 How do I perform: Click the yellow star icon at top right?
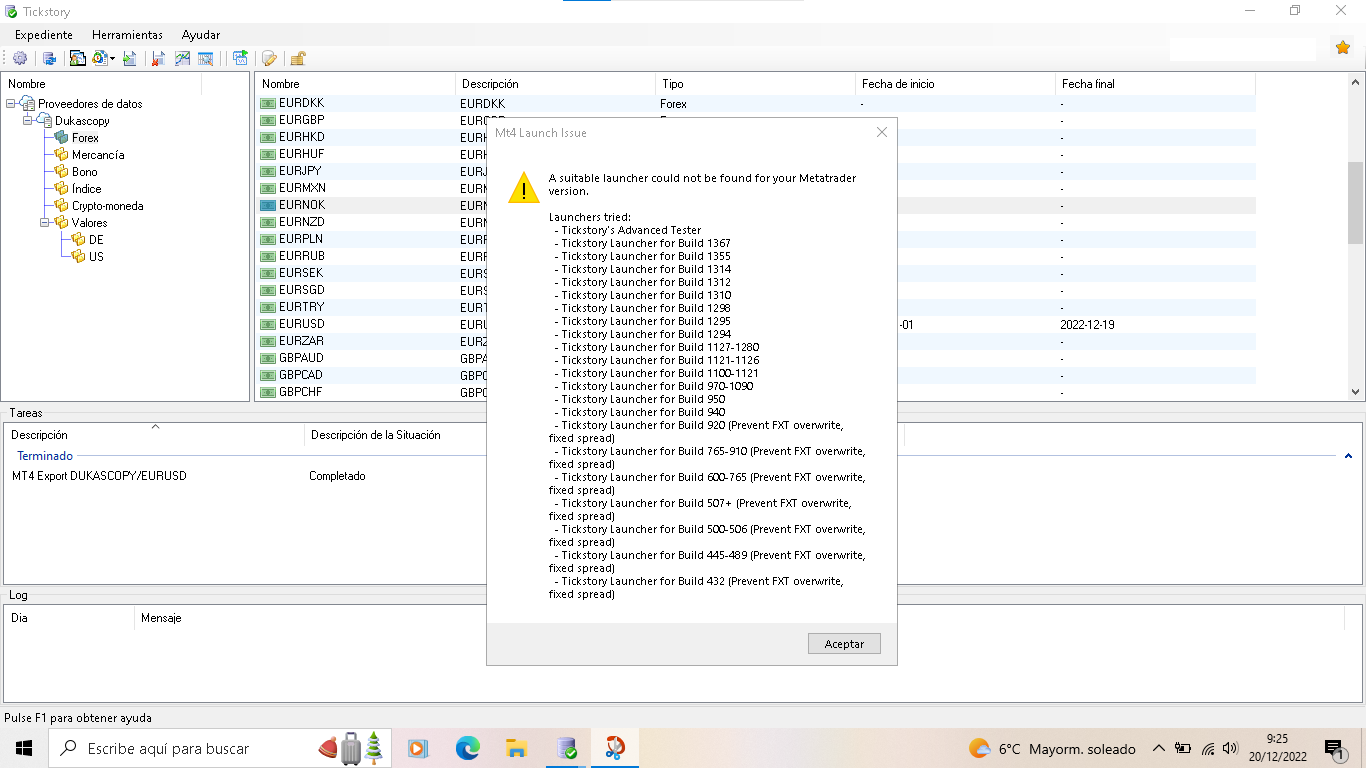(1343, 47)
